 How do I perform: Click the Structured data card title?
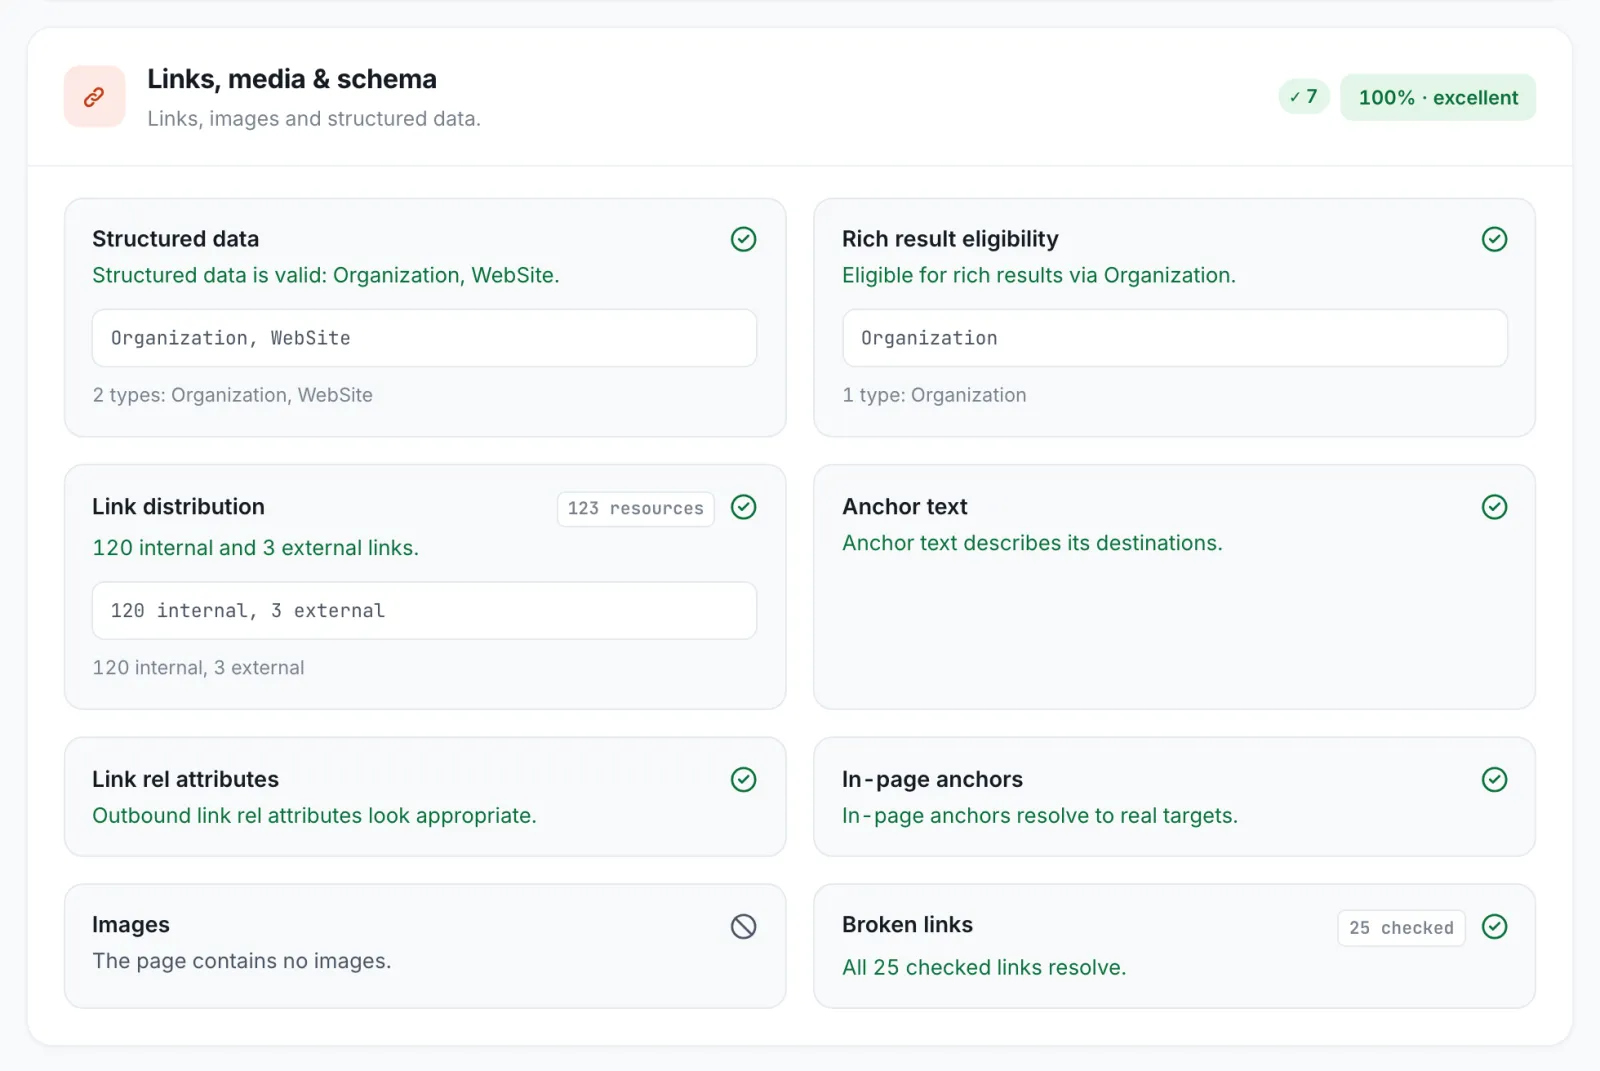pyautogui.click(x=176, y=239)
